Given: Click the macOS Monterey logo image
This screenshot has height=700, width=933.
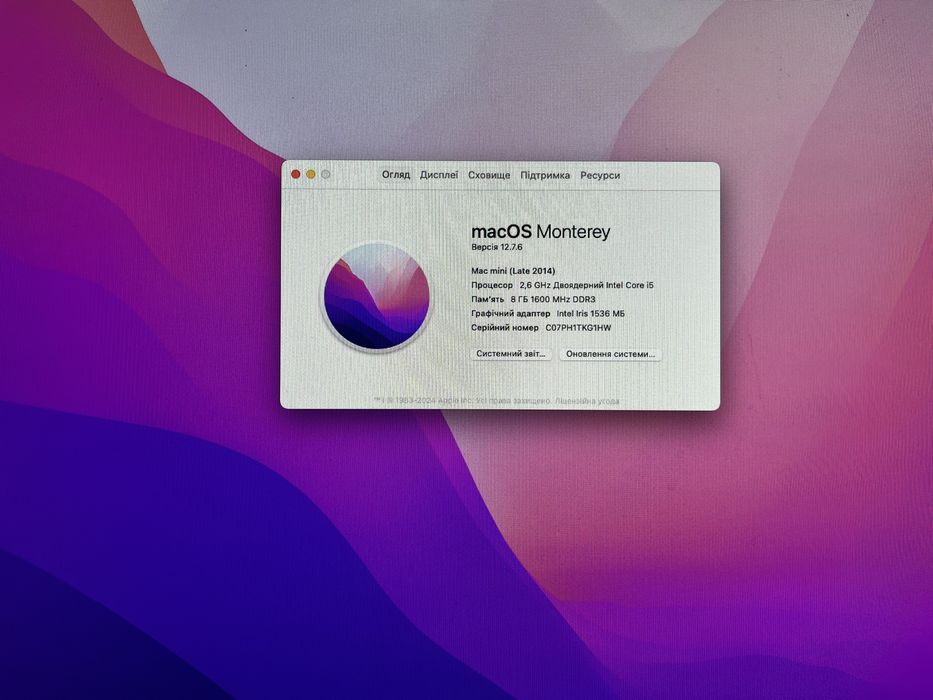Looking at the screenshot, I should (x=376, y=296).
